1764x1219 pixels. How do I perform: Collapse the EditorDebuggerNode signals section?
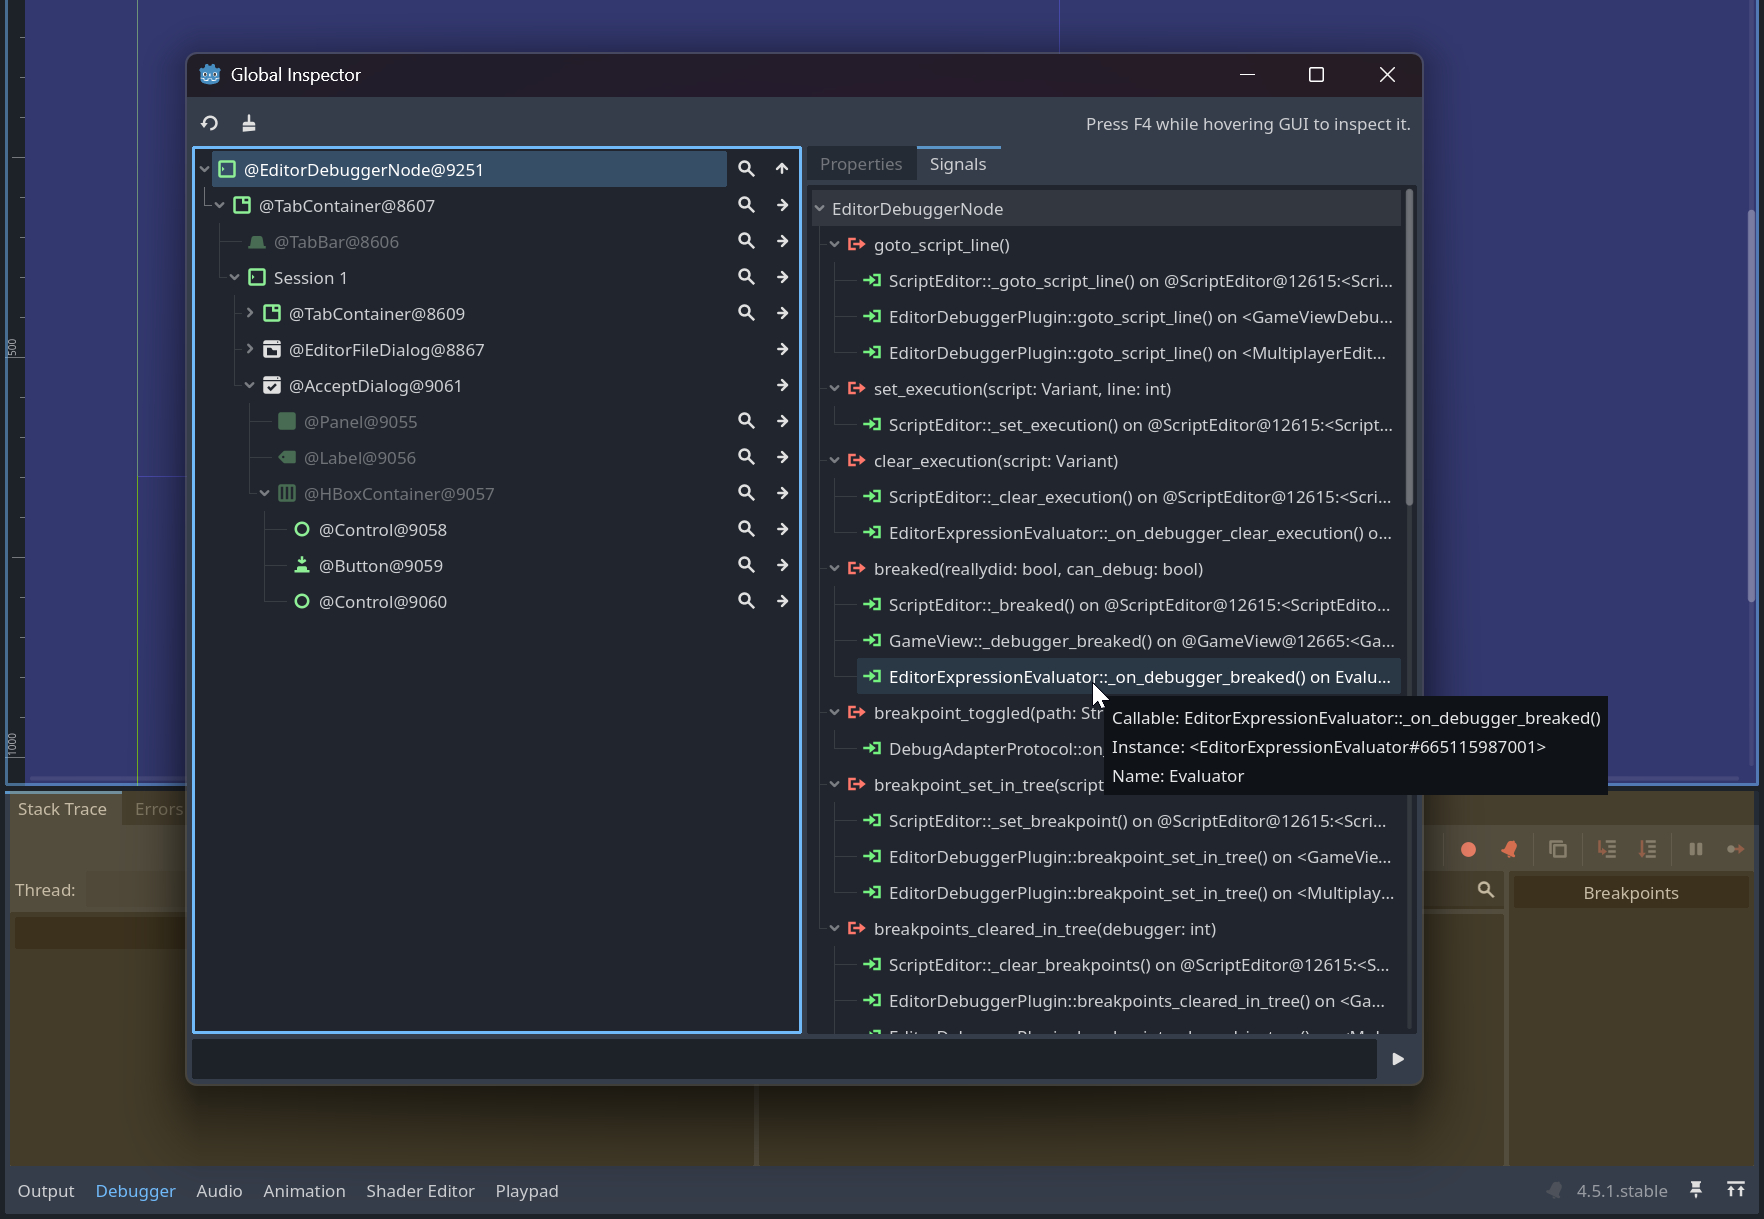click(820, 209)
